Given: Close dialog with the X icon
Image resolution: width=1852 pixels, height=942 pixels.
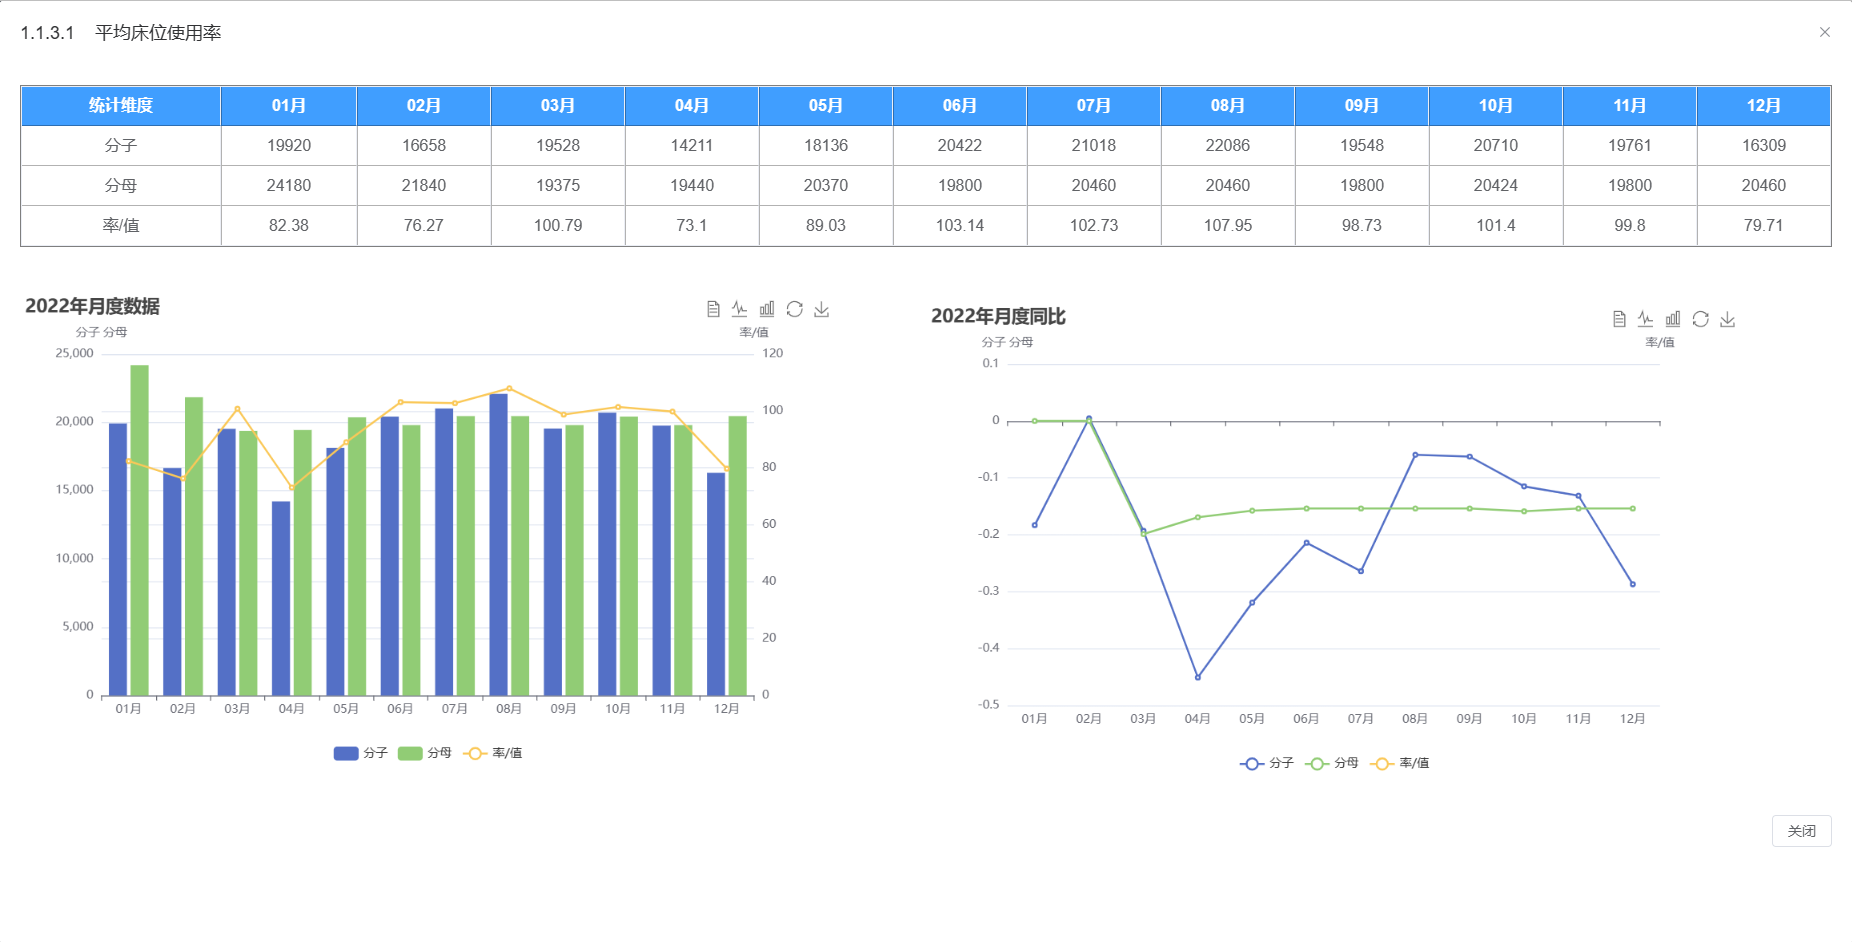Looking at the screenshot, I should pyautogui.click(x=1825, y=32).
